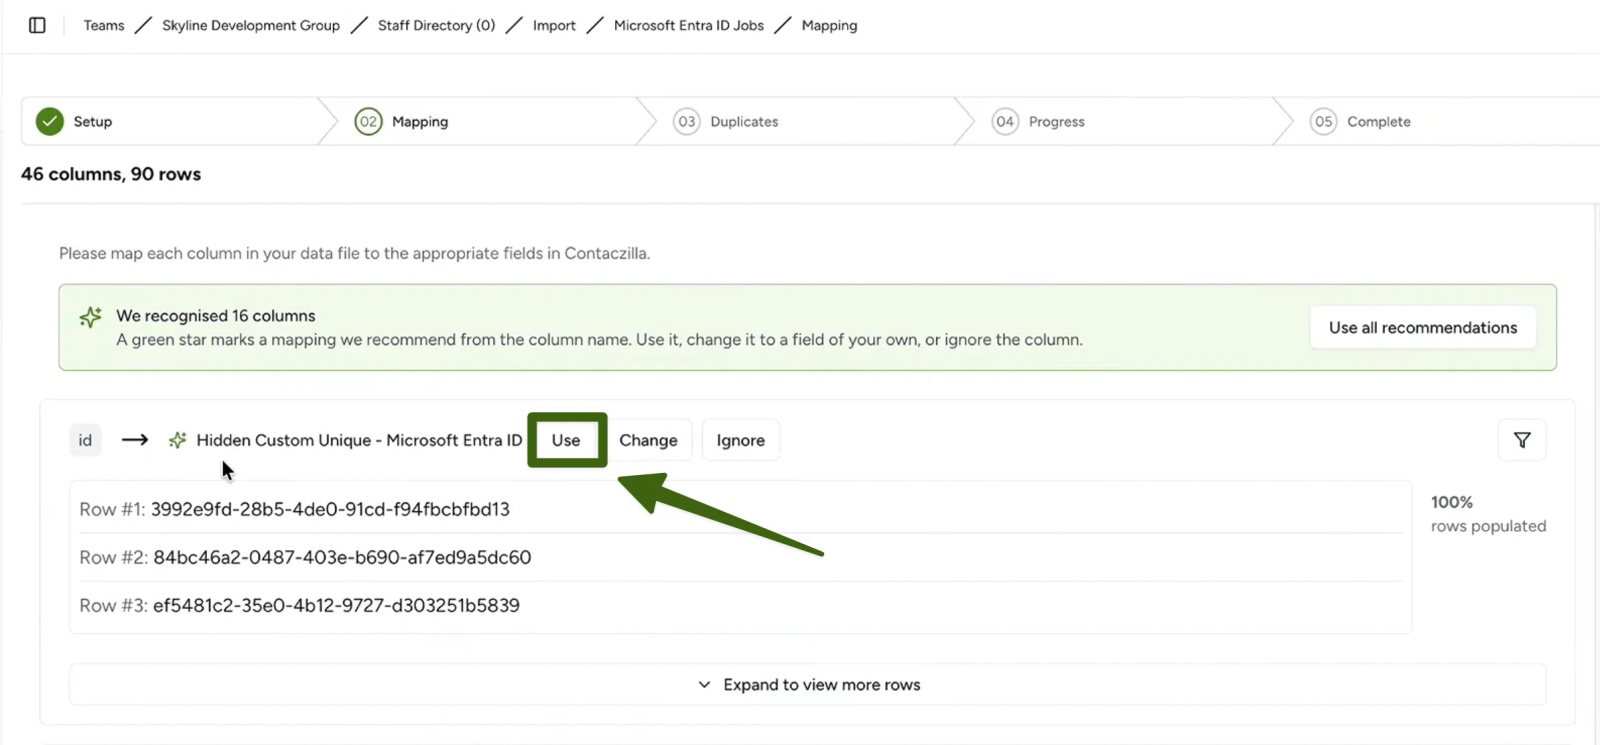This screenshot has height=745, width=1600.
Task: Click the id column chip
Action: click(85, 440)
